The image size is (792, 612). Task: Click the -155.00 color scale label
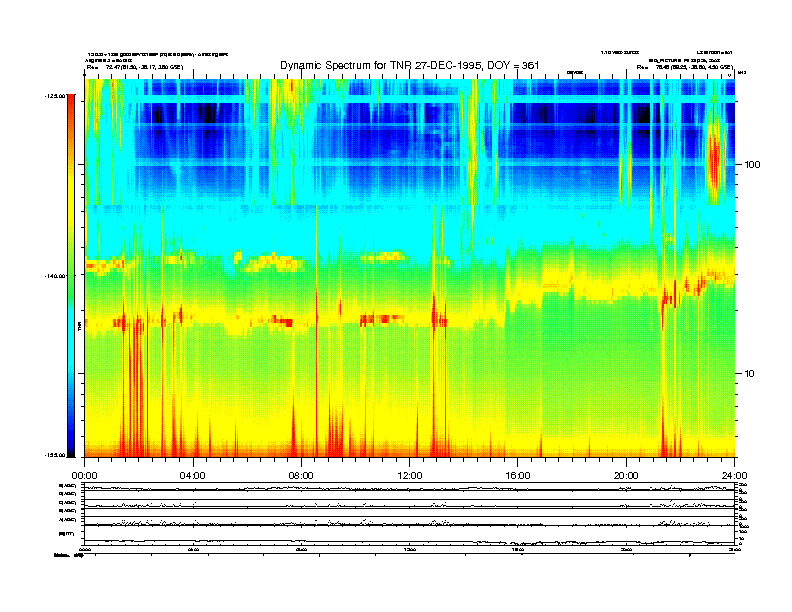(x=55, y=455)
